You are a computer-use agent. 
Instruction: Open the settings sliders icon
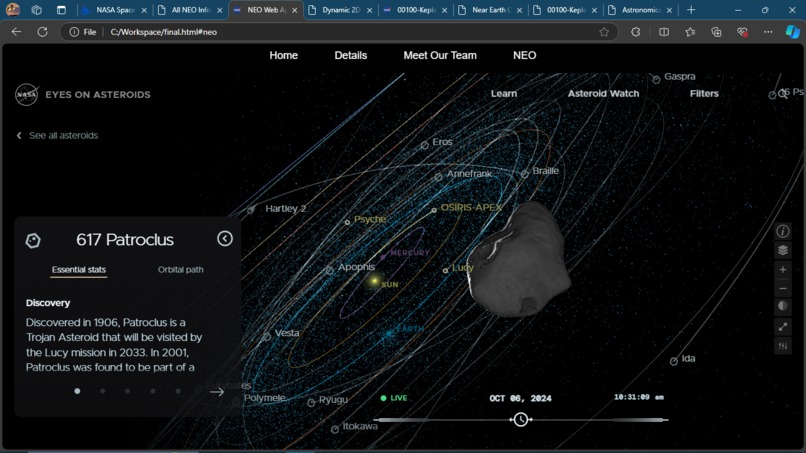click(x=782, y=346)
